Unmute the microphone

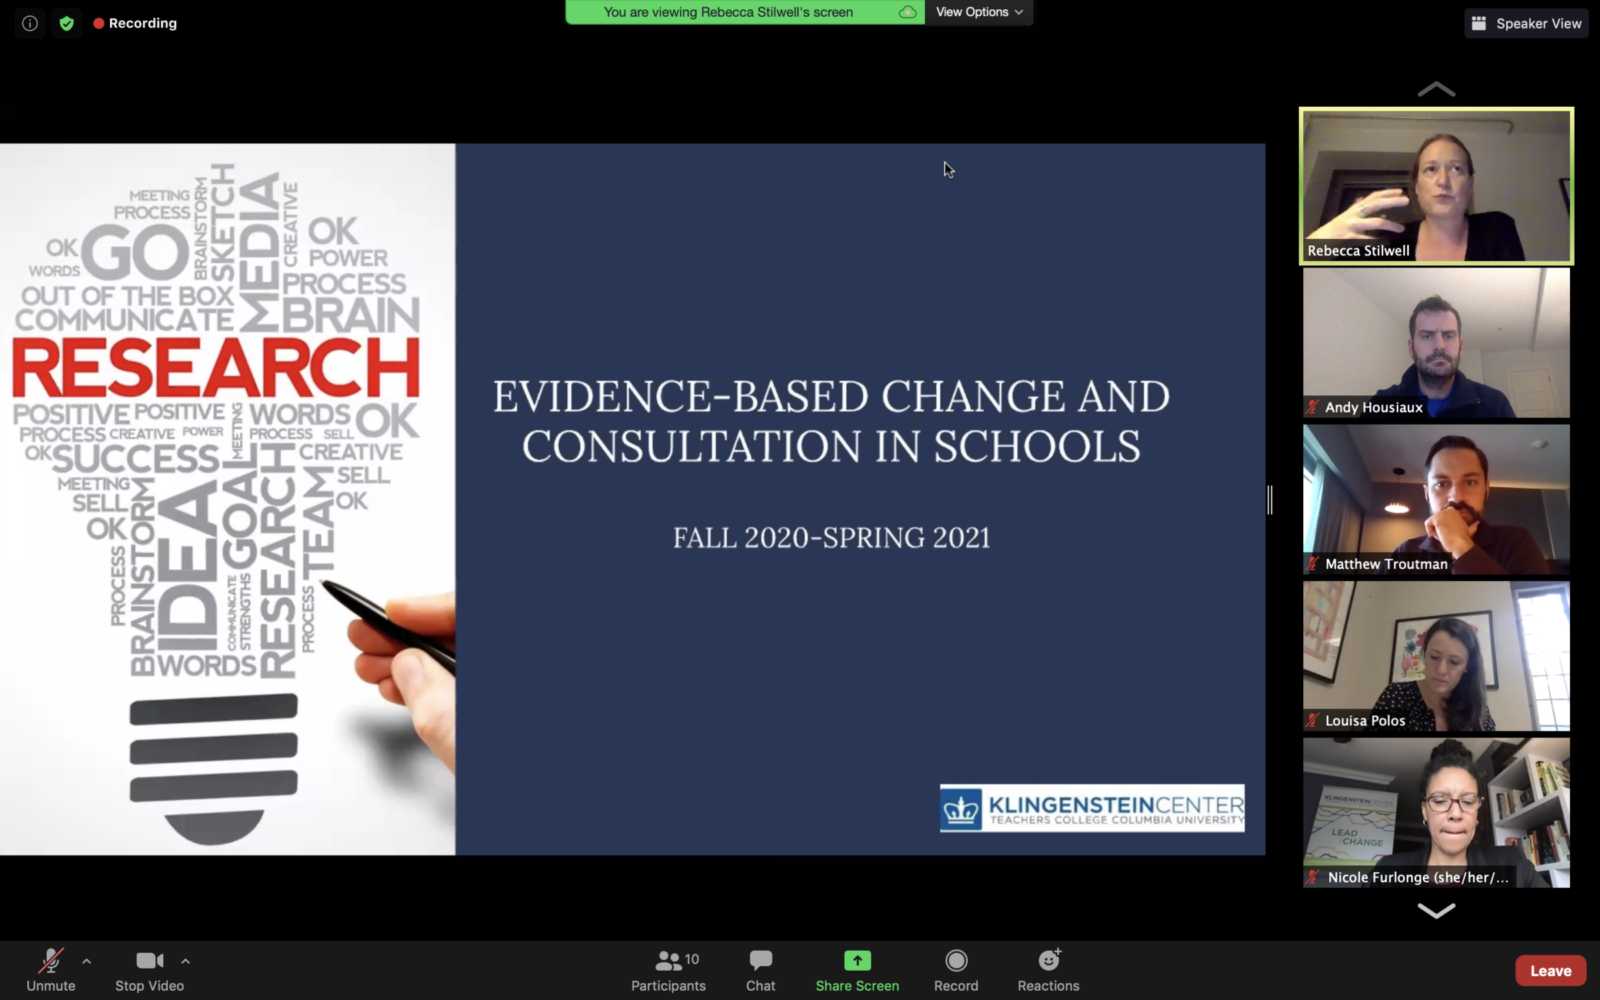click(x=50, y=970)
